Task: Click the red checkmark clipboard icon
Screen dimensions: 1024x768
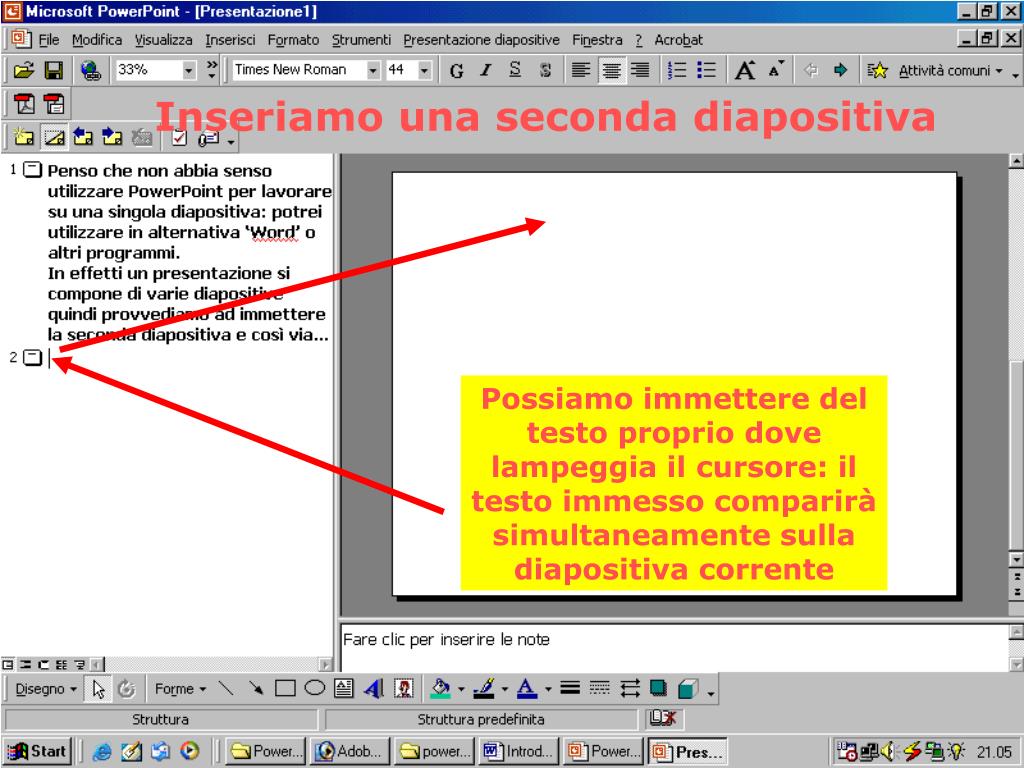Action: tap(179, 138)
